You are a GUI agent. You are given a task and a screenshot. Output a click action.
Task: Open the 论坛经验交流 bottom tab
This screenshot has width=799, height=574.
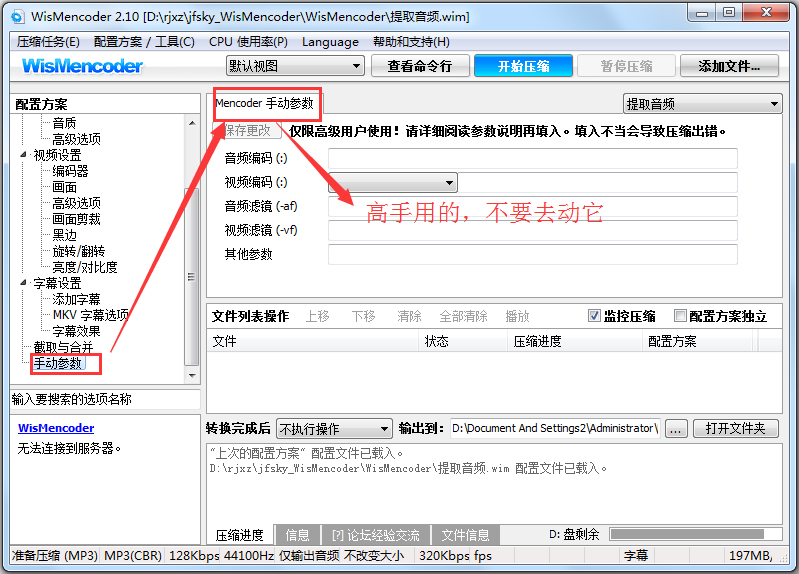(376, 535)
